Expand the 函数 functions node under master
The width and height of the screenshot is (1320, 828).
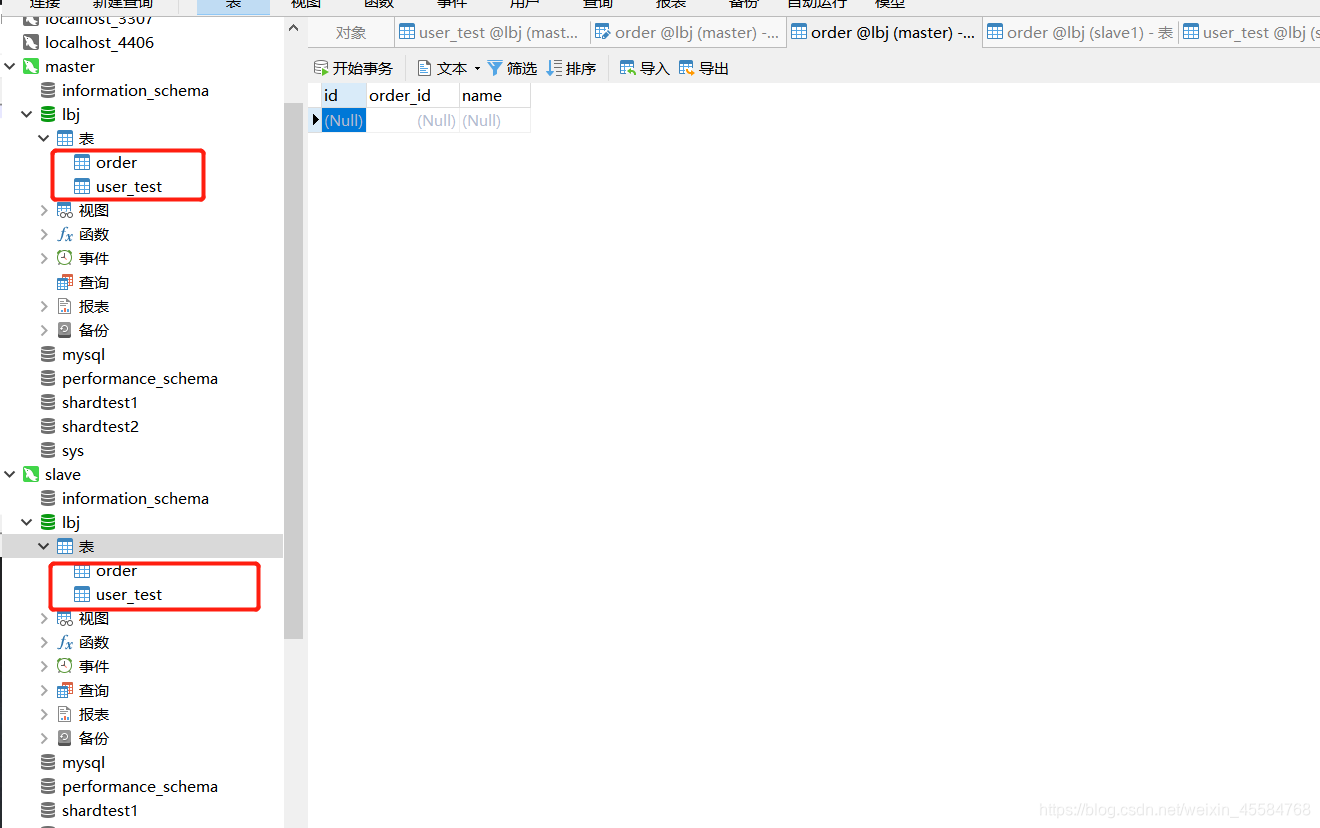coord(44,234)
